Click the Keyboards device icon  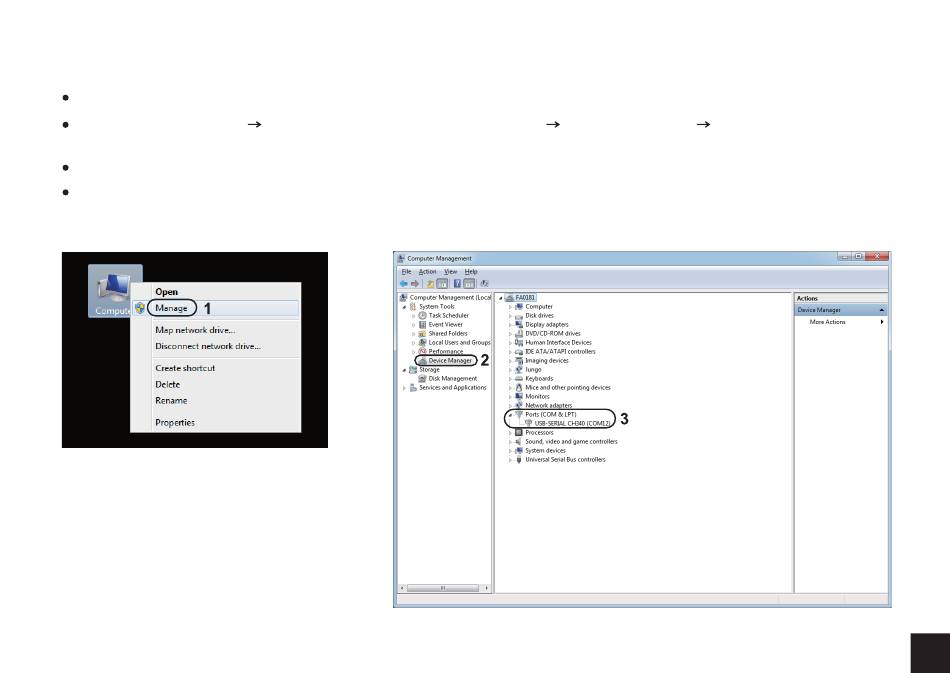pos(518,379)
